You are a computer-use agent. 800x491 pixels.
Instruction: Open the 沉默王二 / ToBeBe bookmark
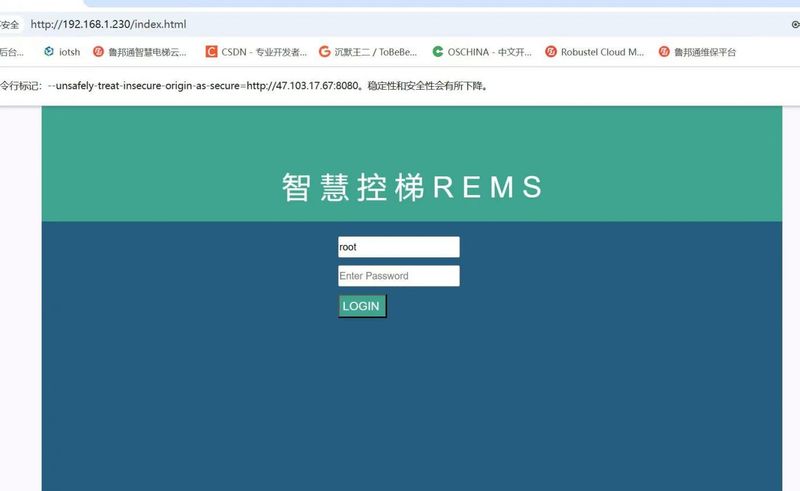pos(368,52)
